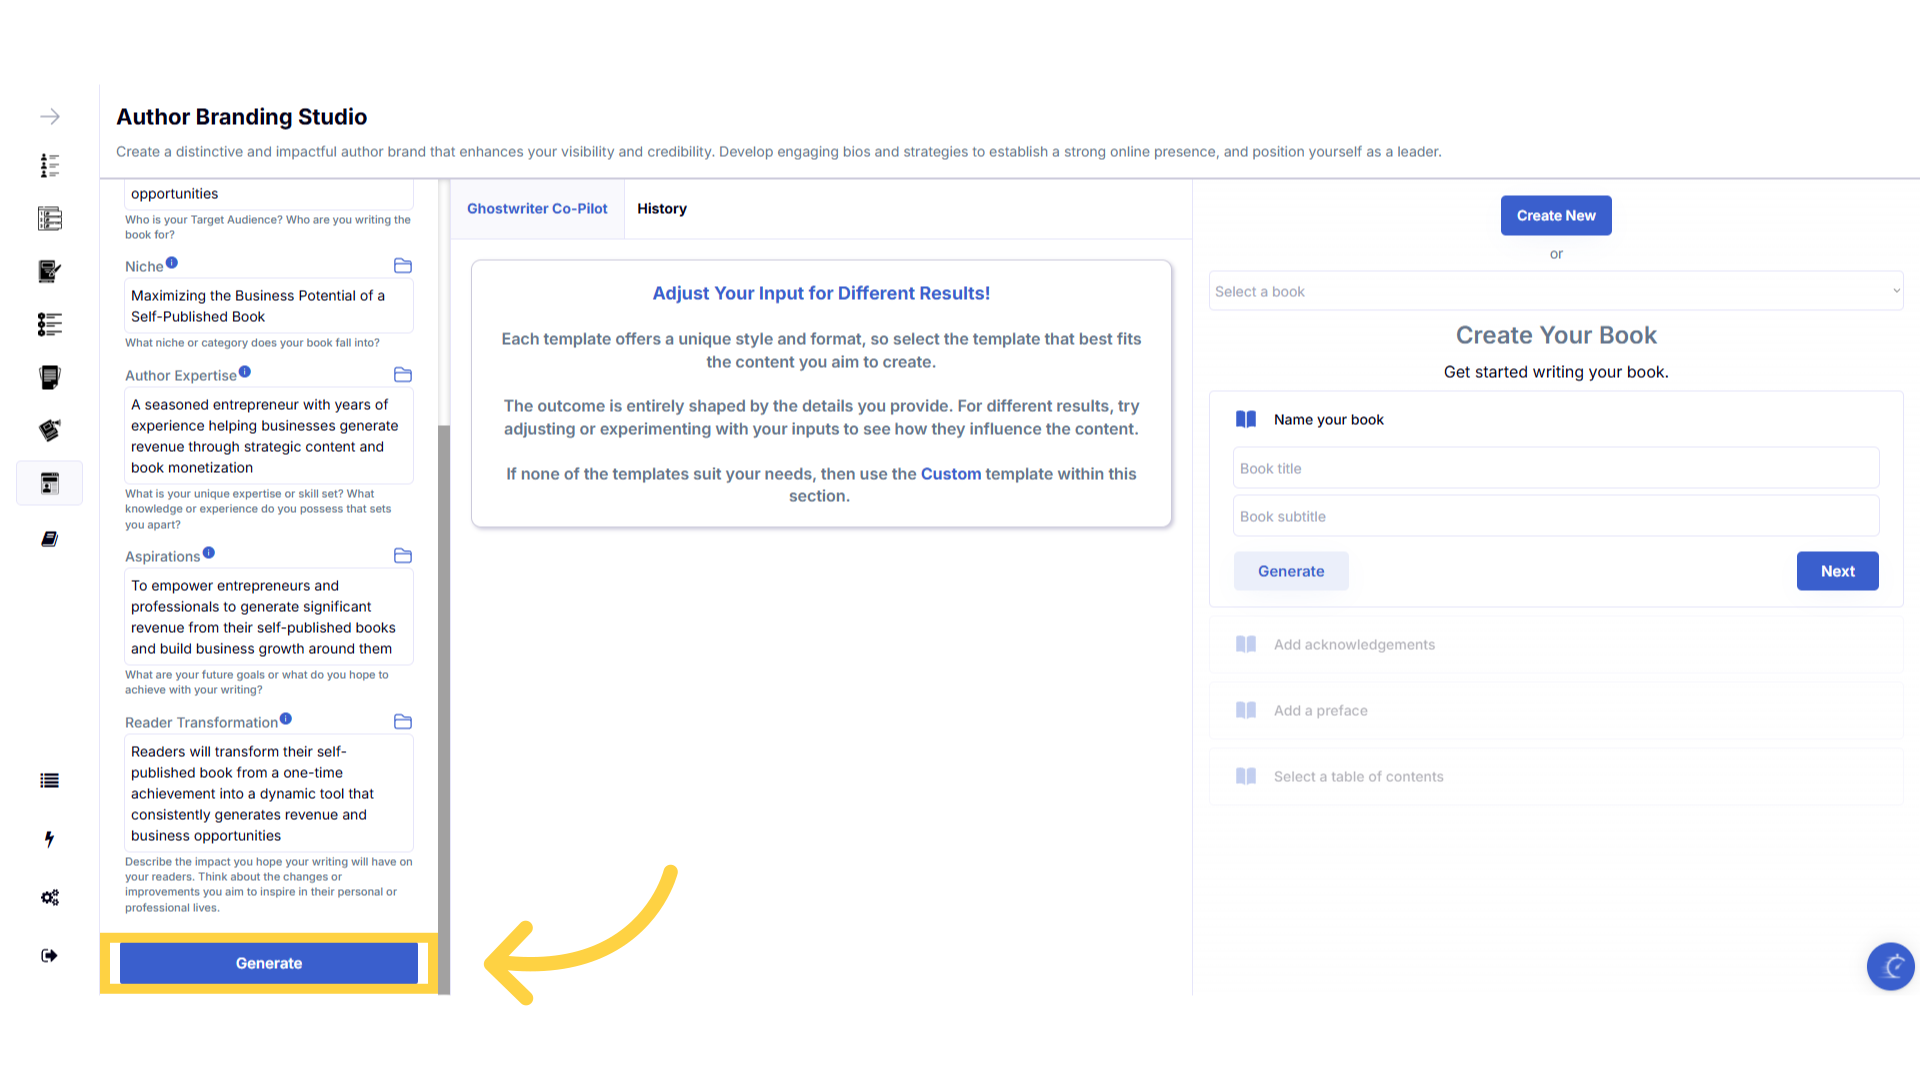This screenshot has height=1080, width=1920.
Task: Open the book icon in the sidebar
Action: [x=50, y=539]
